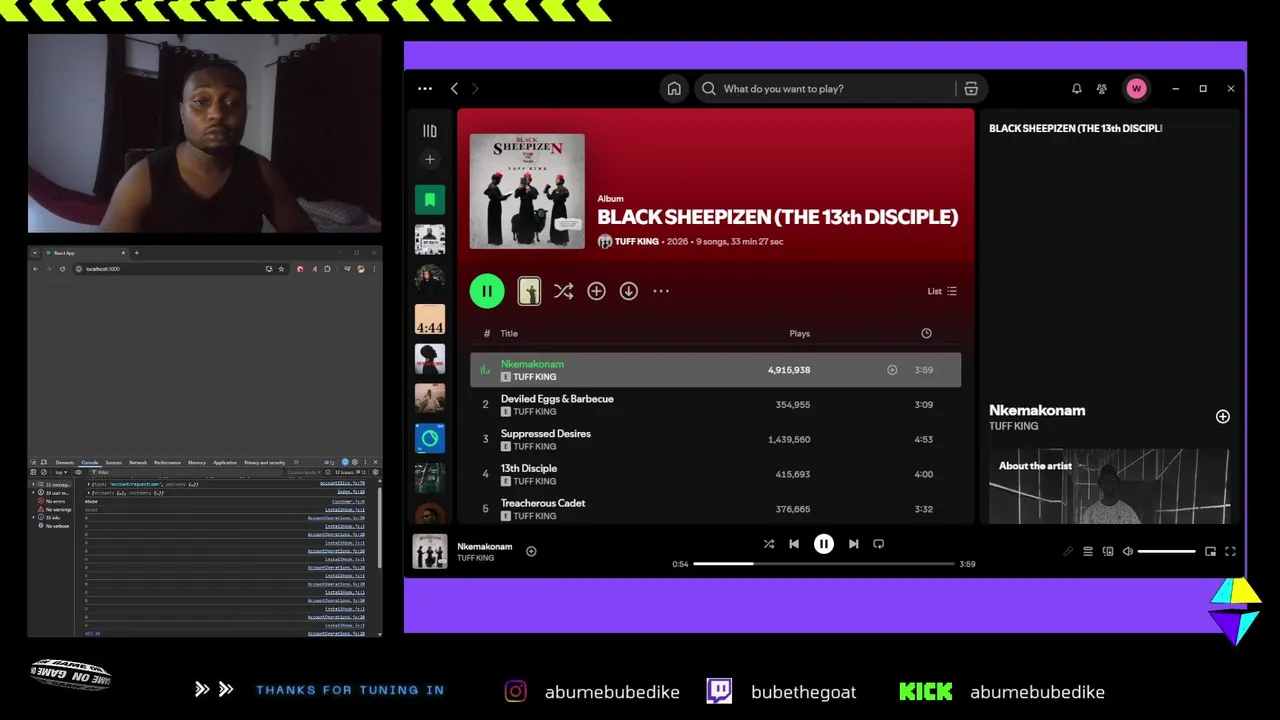Screen dimensions: 1280x720
Task: Connect to a device icon
Action: pyautogui.click(x=1107, y=551)
